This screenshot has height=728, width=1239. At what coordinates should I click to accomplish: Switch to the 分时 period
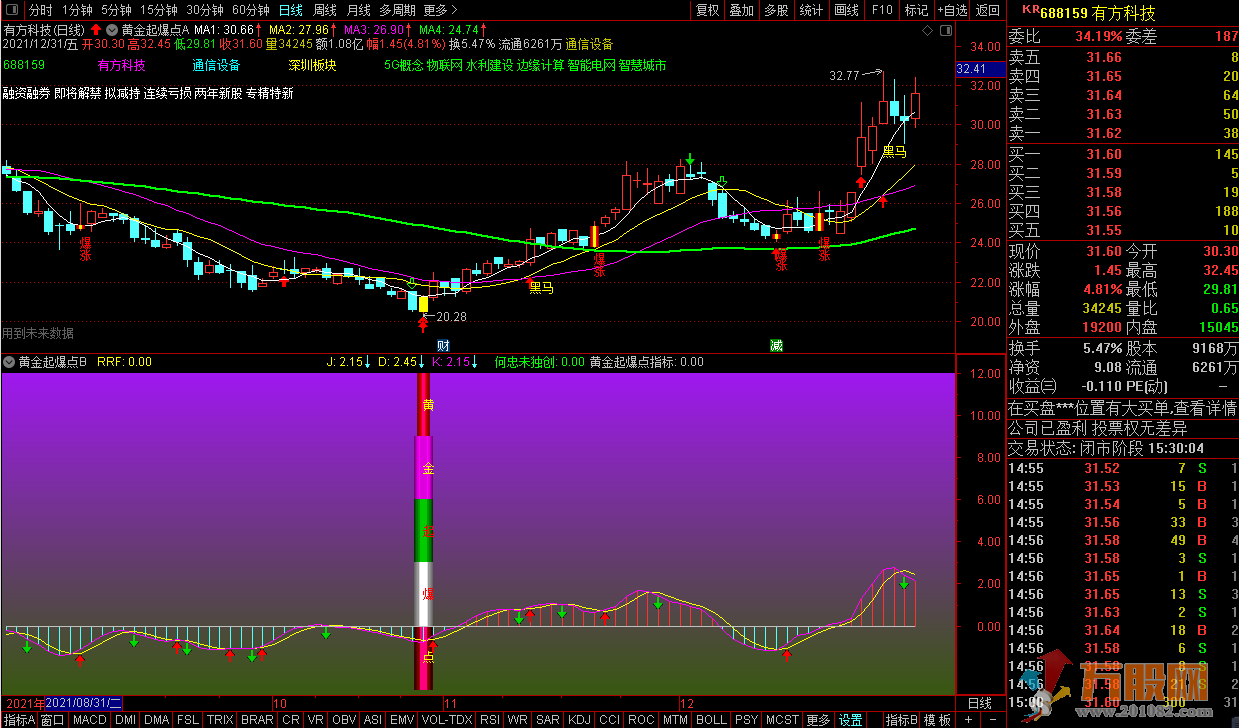40,10
